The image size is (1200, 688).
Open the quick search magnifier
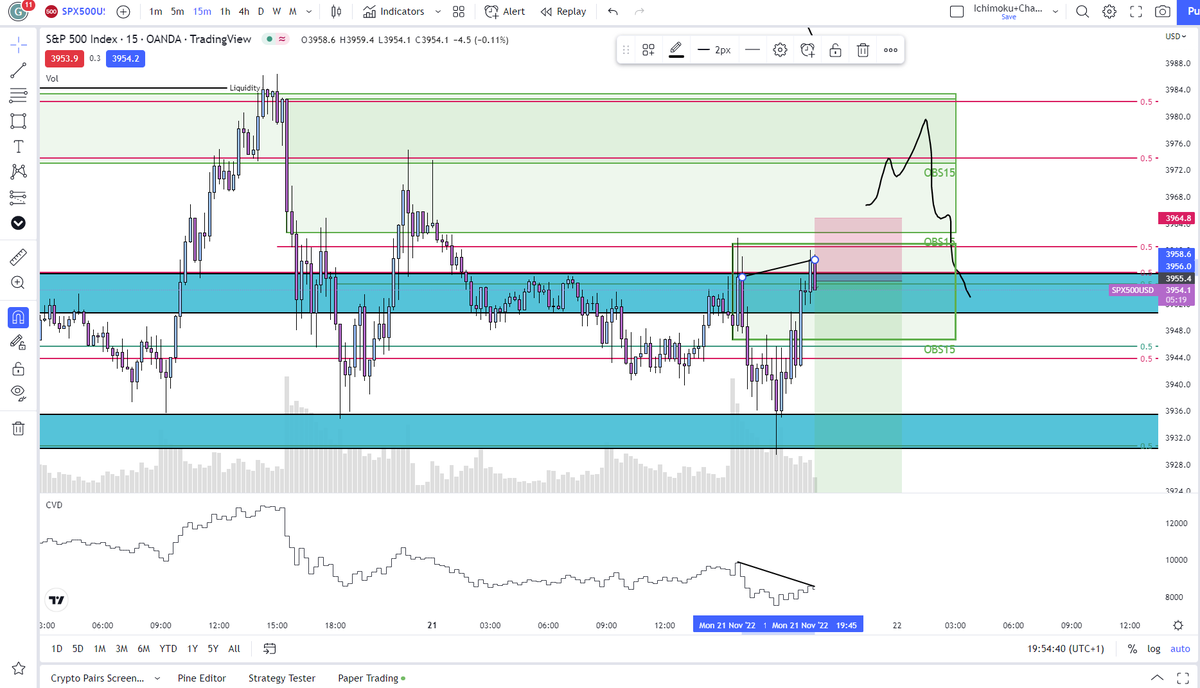pyautogui.click(x=1083, y=12)
